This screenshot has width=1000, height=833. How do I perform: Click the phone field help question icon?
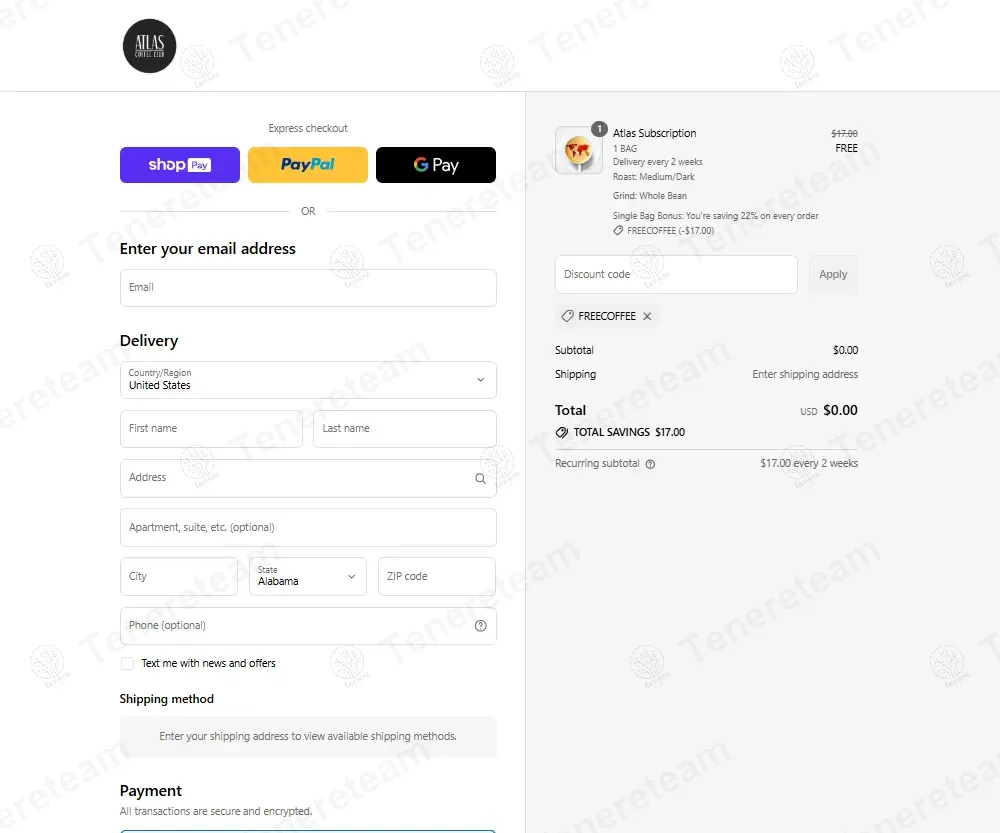click(x=480, y=626)
